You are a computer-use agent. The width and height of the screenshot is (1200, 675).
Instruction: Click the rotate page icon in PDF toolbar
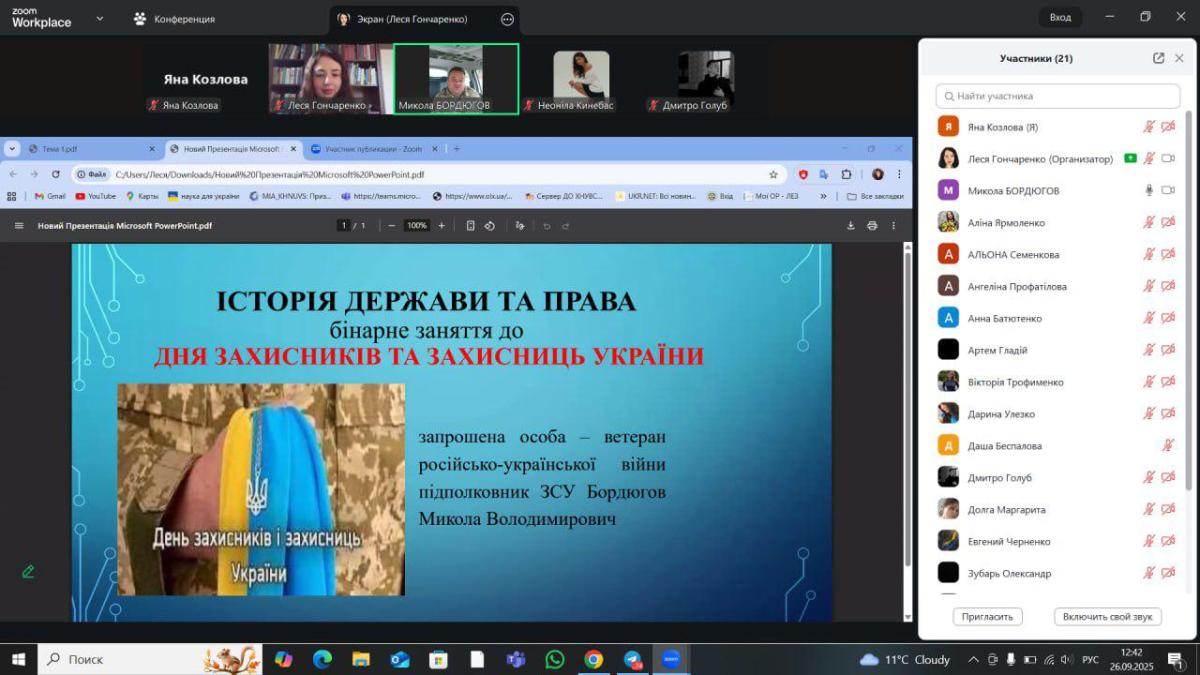click(x=489, y=226)
